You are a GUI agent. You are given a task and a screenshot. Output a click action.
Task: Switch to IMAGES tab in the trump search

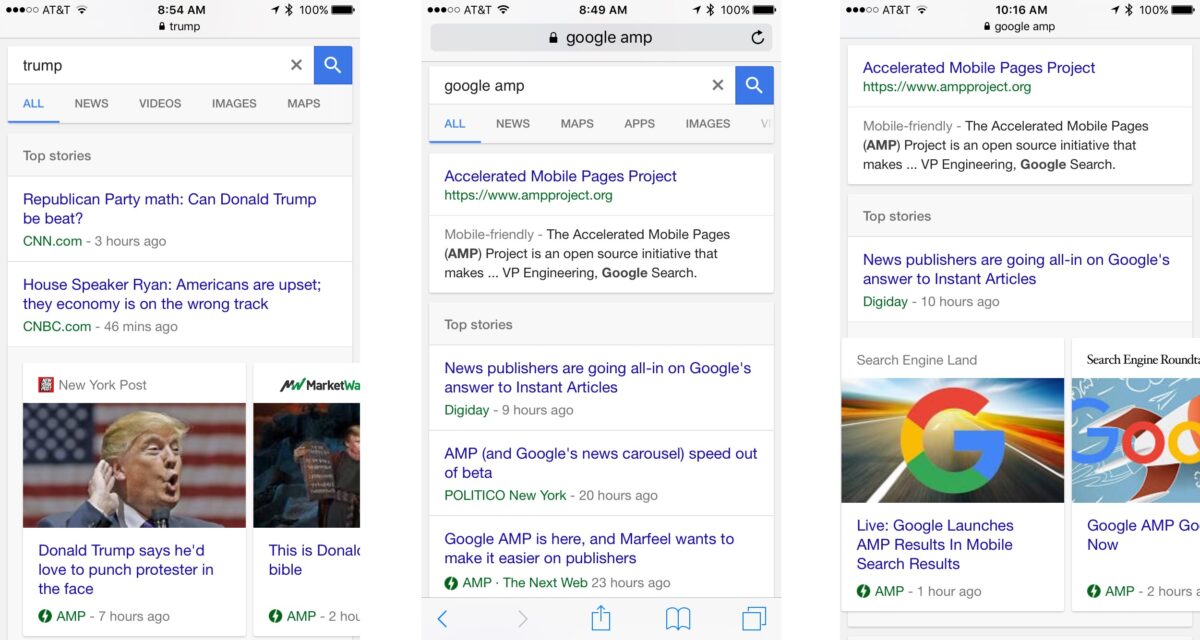pos(234,104)
